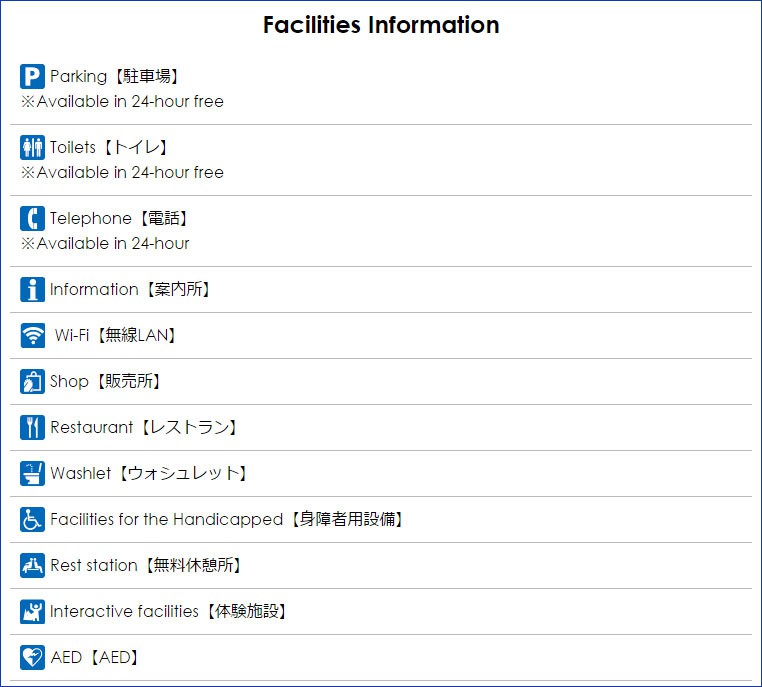Click the blue Parking P icon
The width and height of the screenshot is (762, 687).
tap(32, 76)
